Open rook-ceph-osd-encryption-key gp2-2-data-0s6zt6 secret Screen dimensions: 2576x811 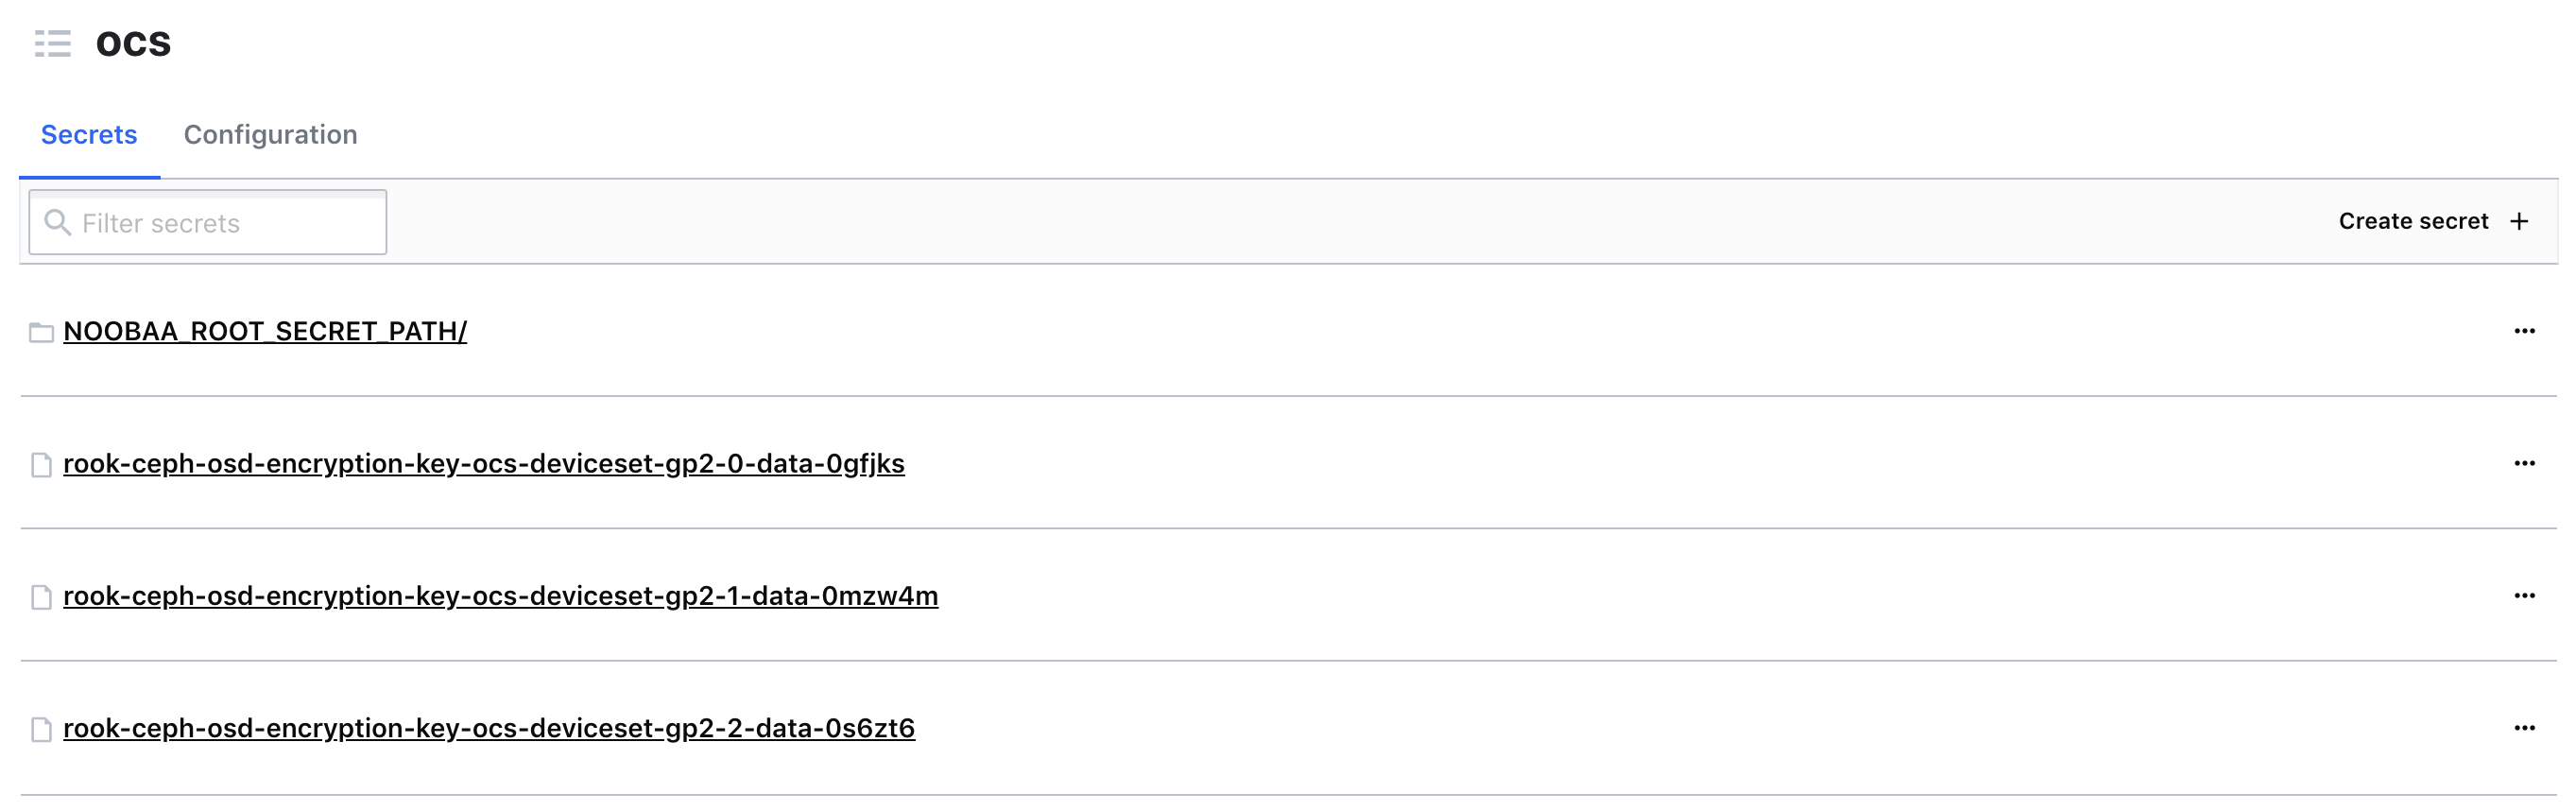[x=489, y=727]
